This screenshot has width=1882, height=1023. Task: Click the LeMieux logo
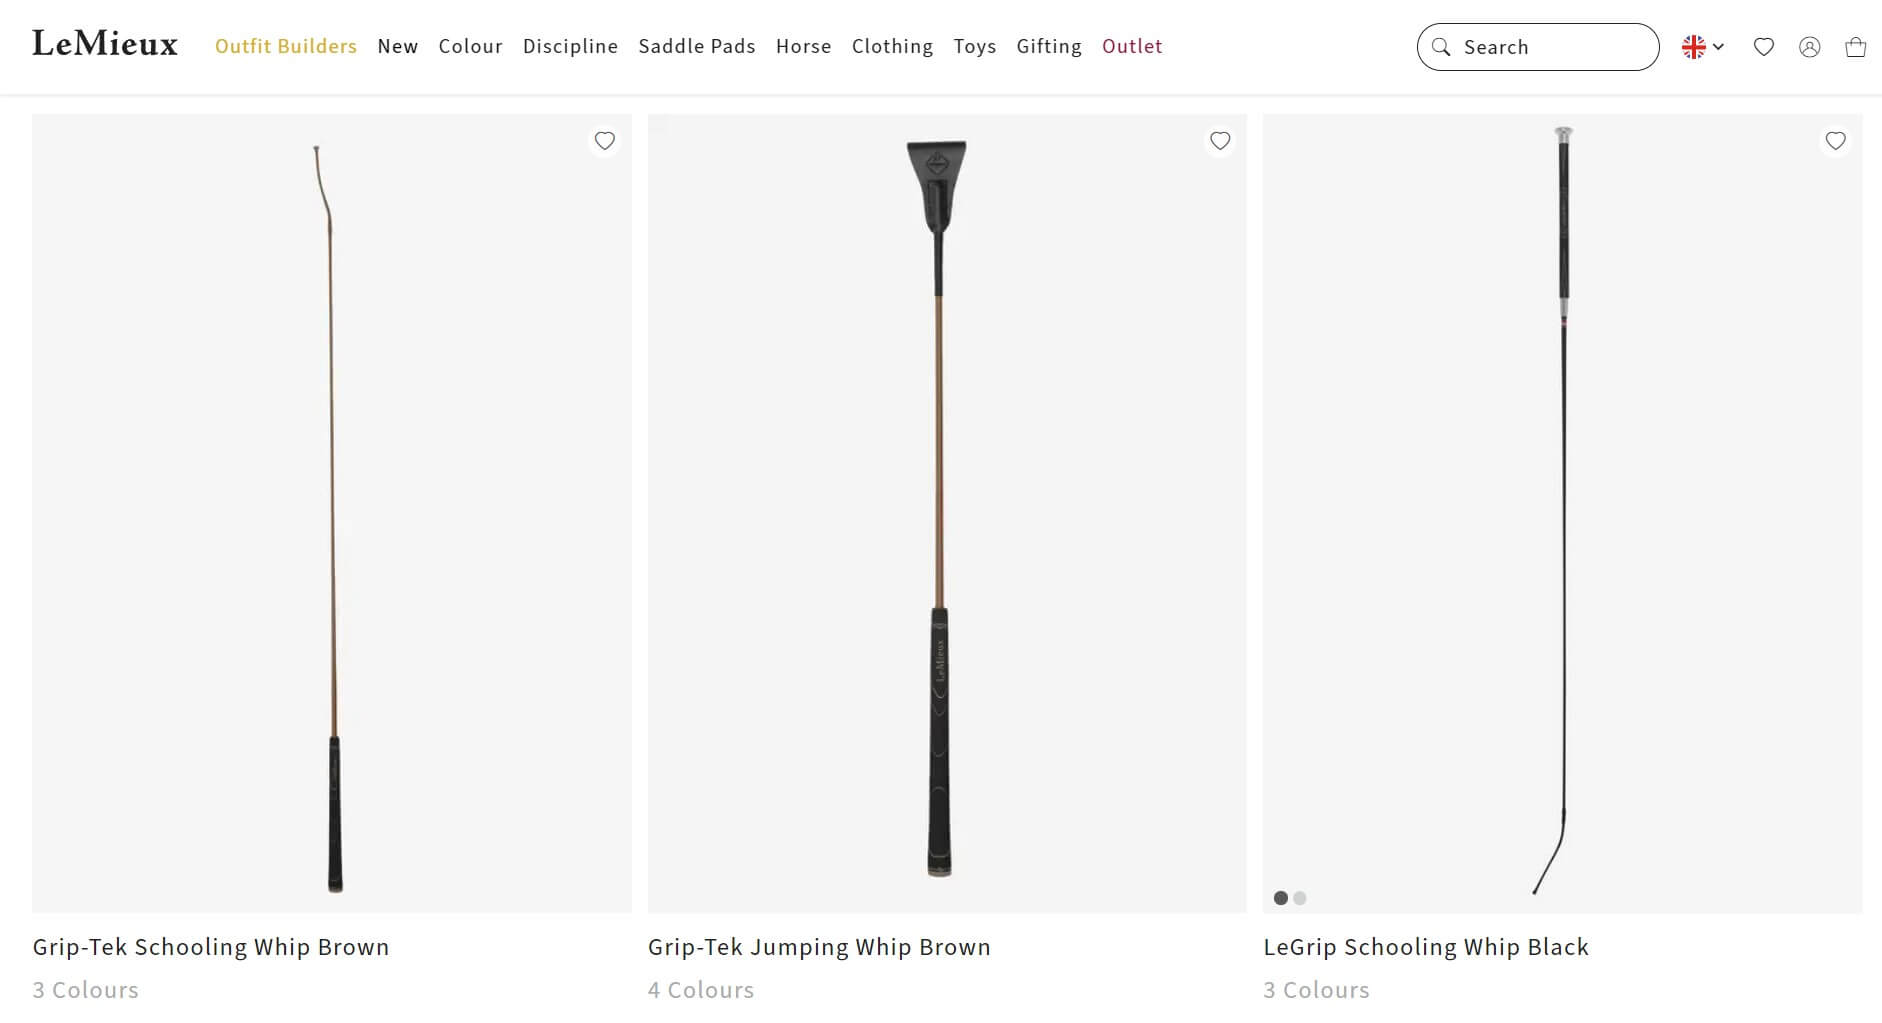click(105, 45)
